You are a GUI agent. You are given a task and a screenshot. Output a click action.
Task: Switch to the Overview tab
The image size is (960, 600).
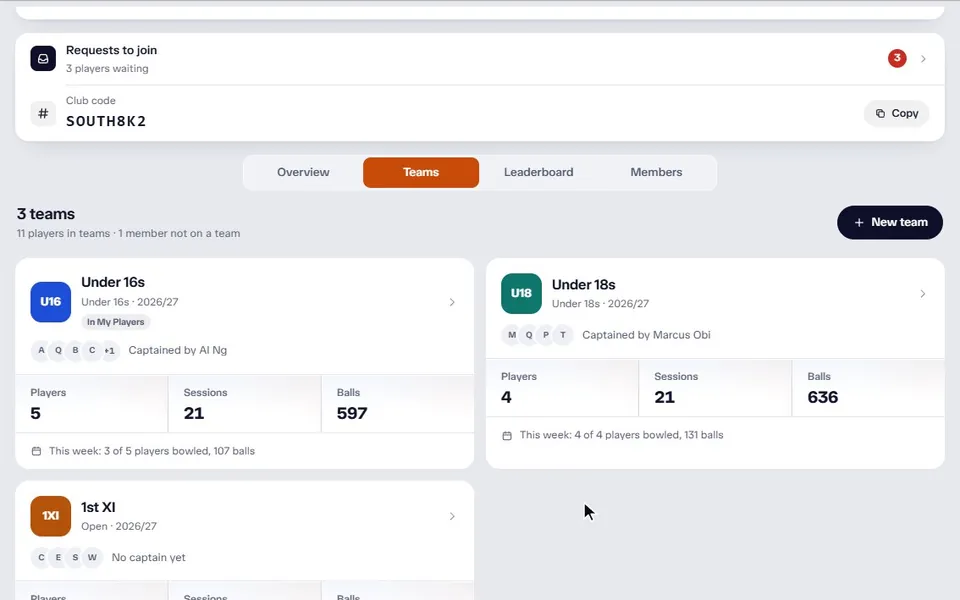click(303, 173)
